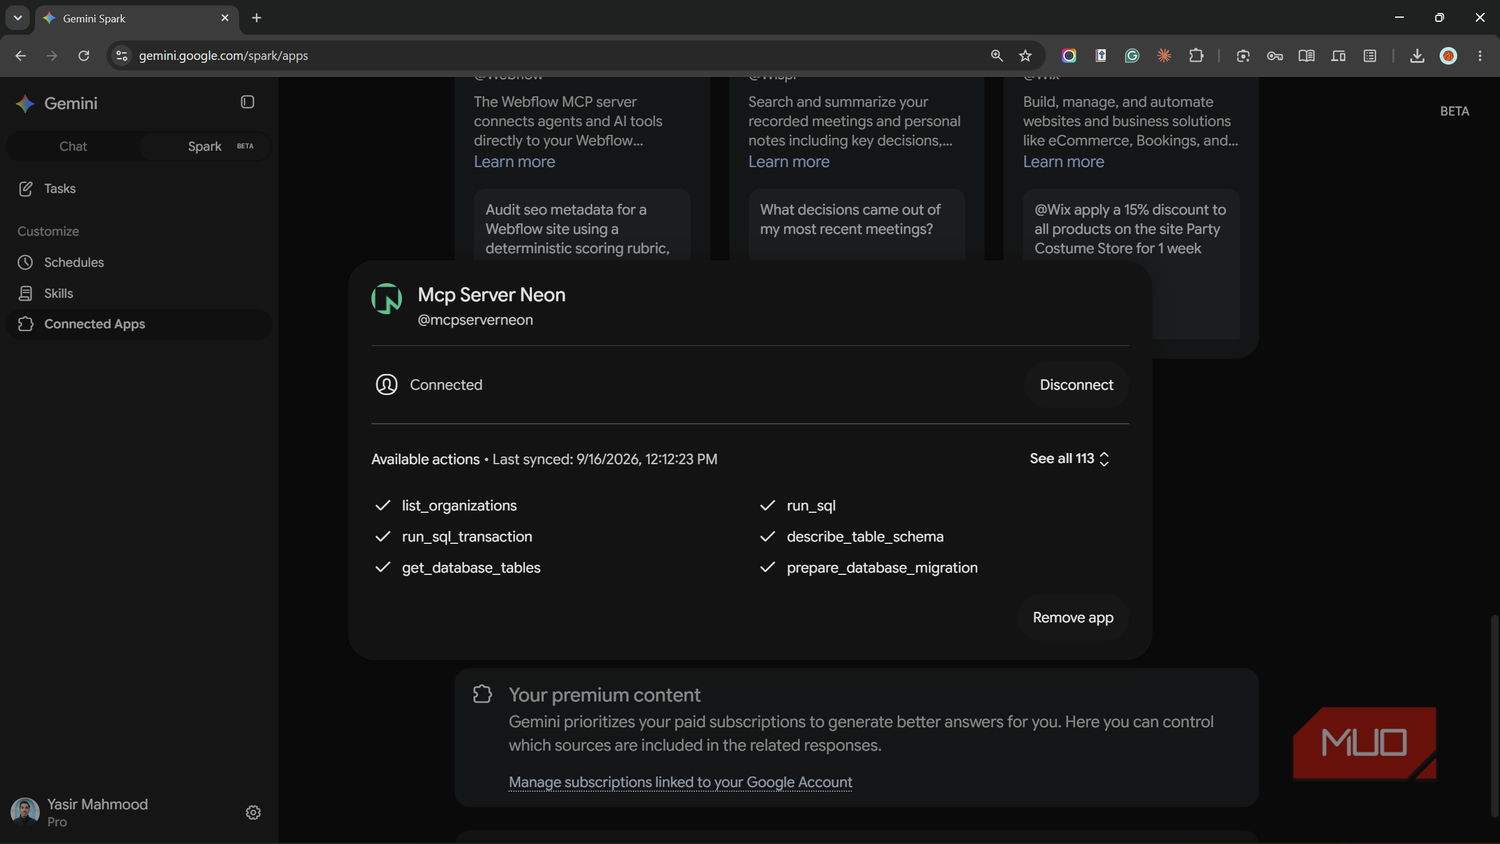The height and width of the screenshot is (844, 1500).
Task: Open the side panel list icon
Action: [x=1370, y=56]
